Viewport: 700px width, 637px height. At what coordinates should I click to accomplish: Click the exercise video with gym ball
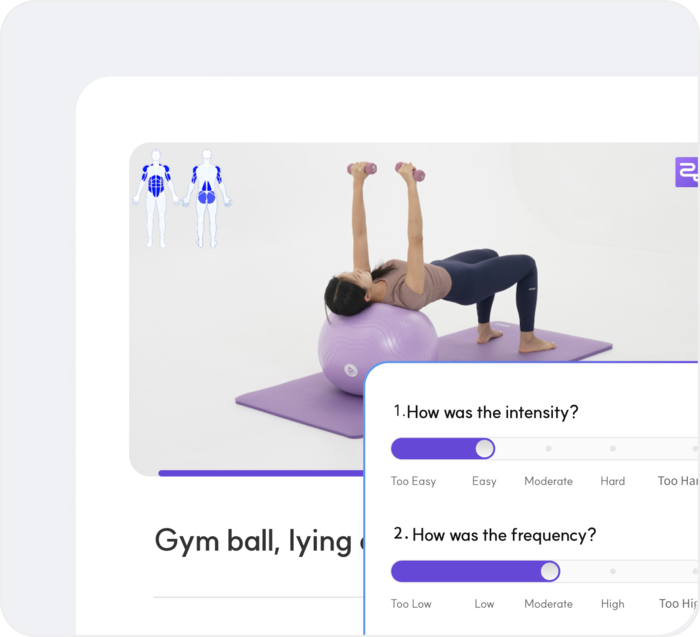tap(413, 308)
